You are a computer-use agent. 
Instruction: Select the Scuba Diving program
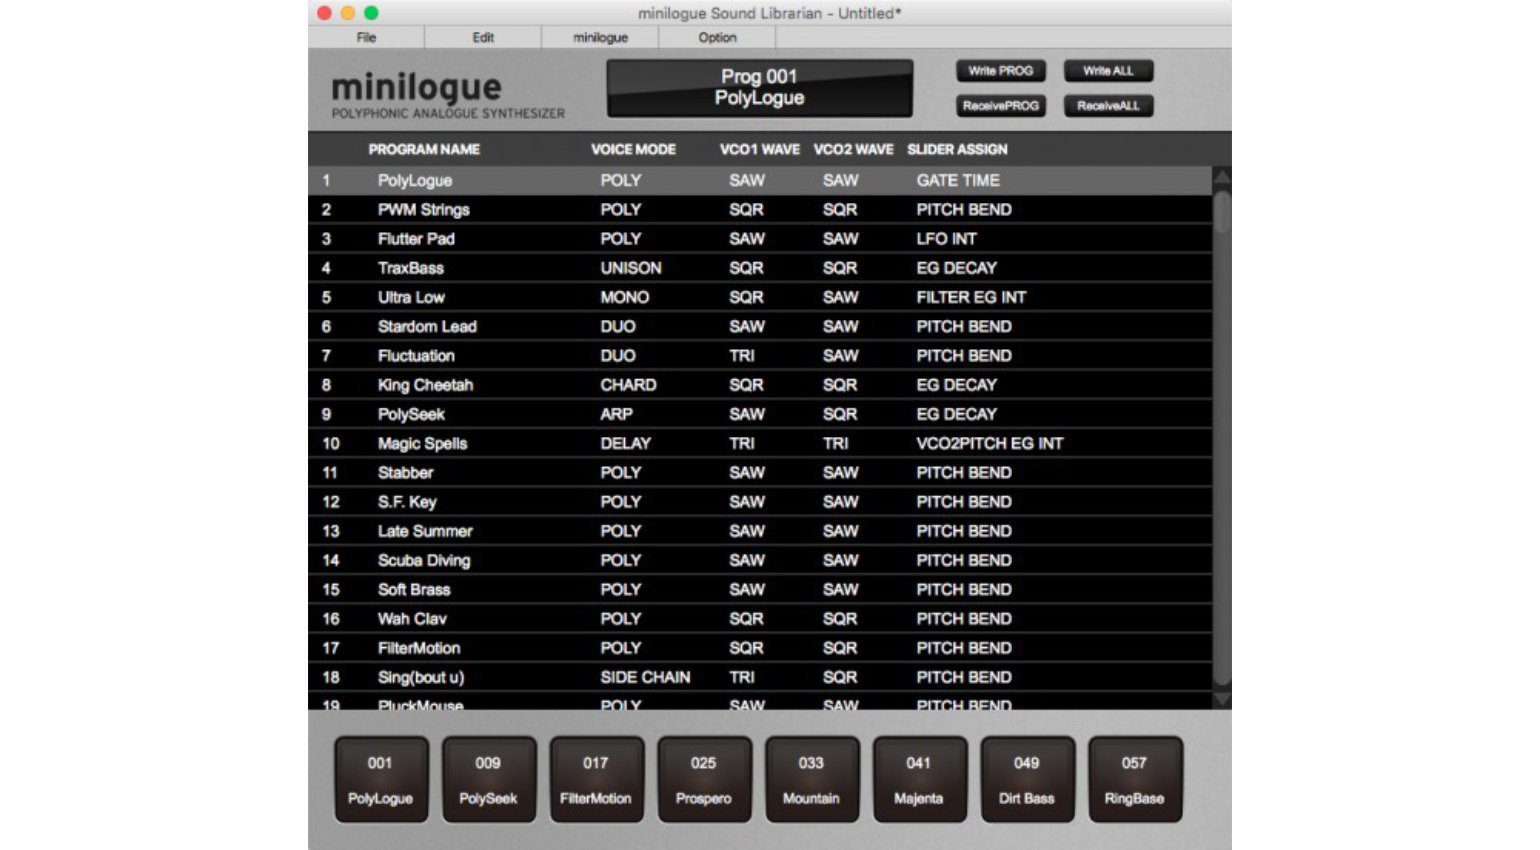[760, 560]
